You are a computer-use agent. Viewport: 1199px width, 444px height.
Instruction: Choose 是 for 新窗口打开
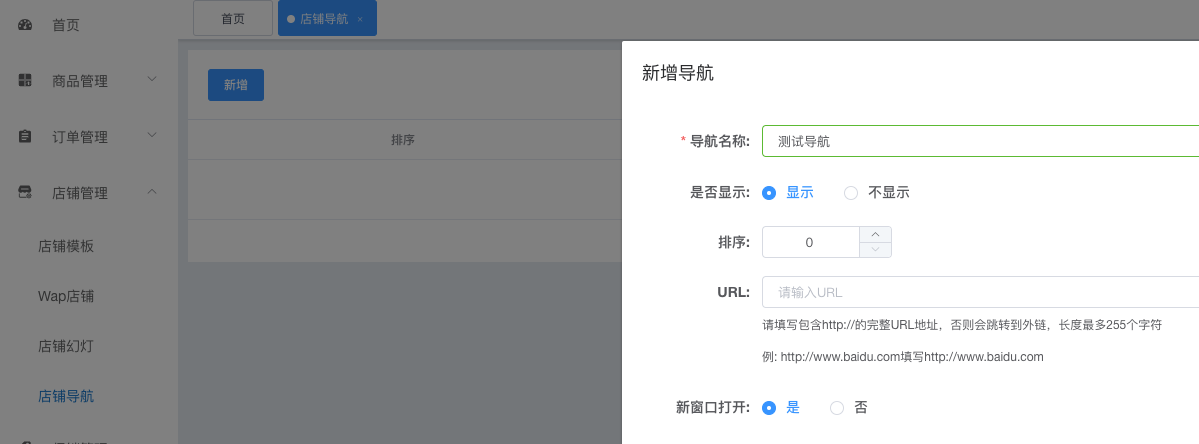click(781, 408)
